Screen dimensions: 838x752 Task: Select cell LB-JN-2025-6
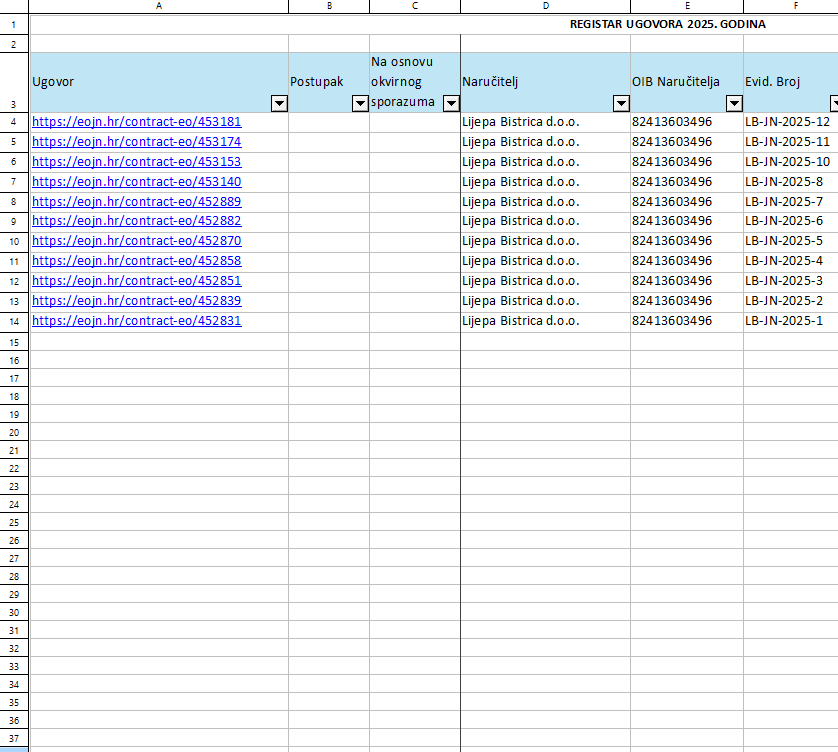(x=791, y=221)
